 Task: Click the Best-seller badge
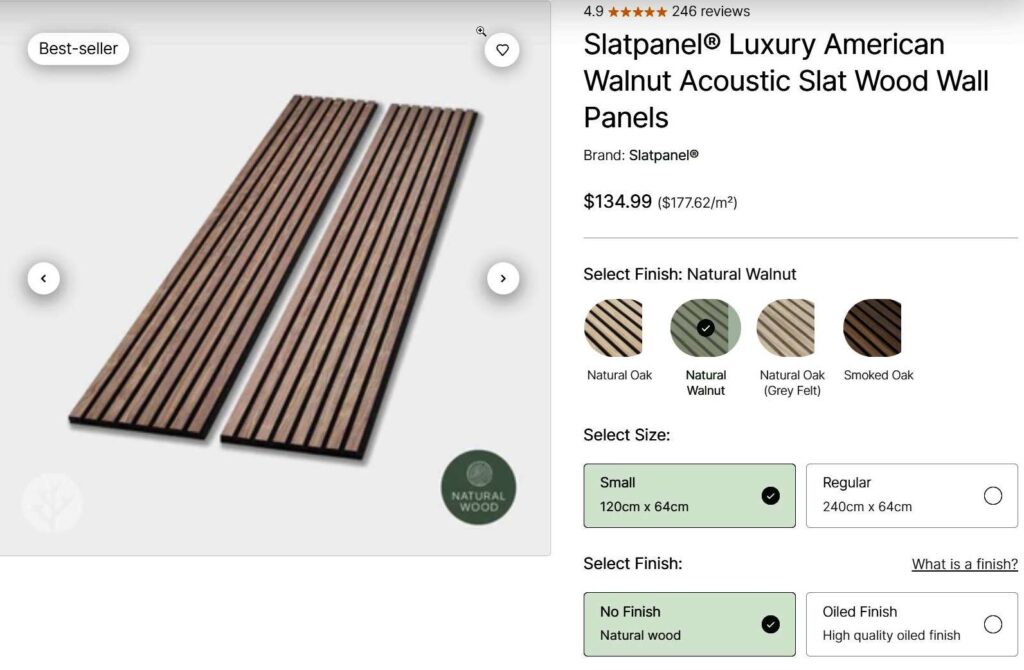click(78, 48)
